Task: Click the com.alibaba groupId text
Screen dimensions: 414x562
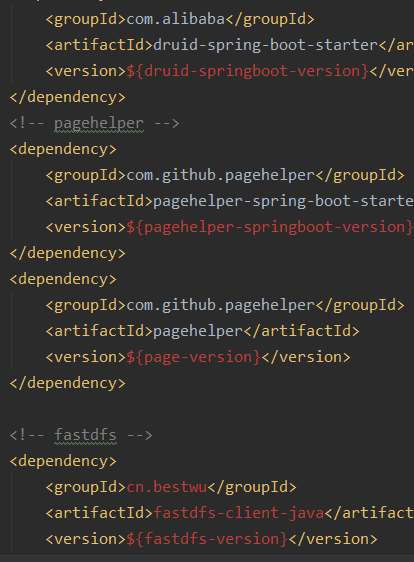Action: pyautogui.click(x=176, y=19)
